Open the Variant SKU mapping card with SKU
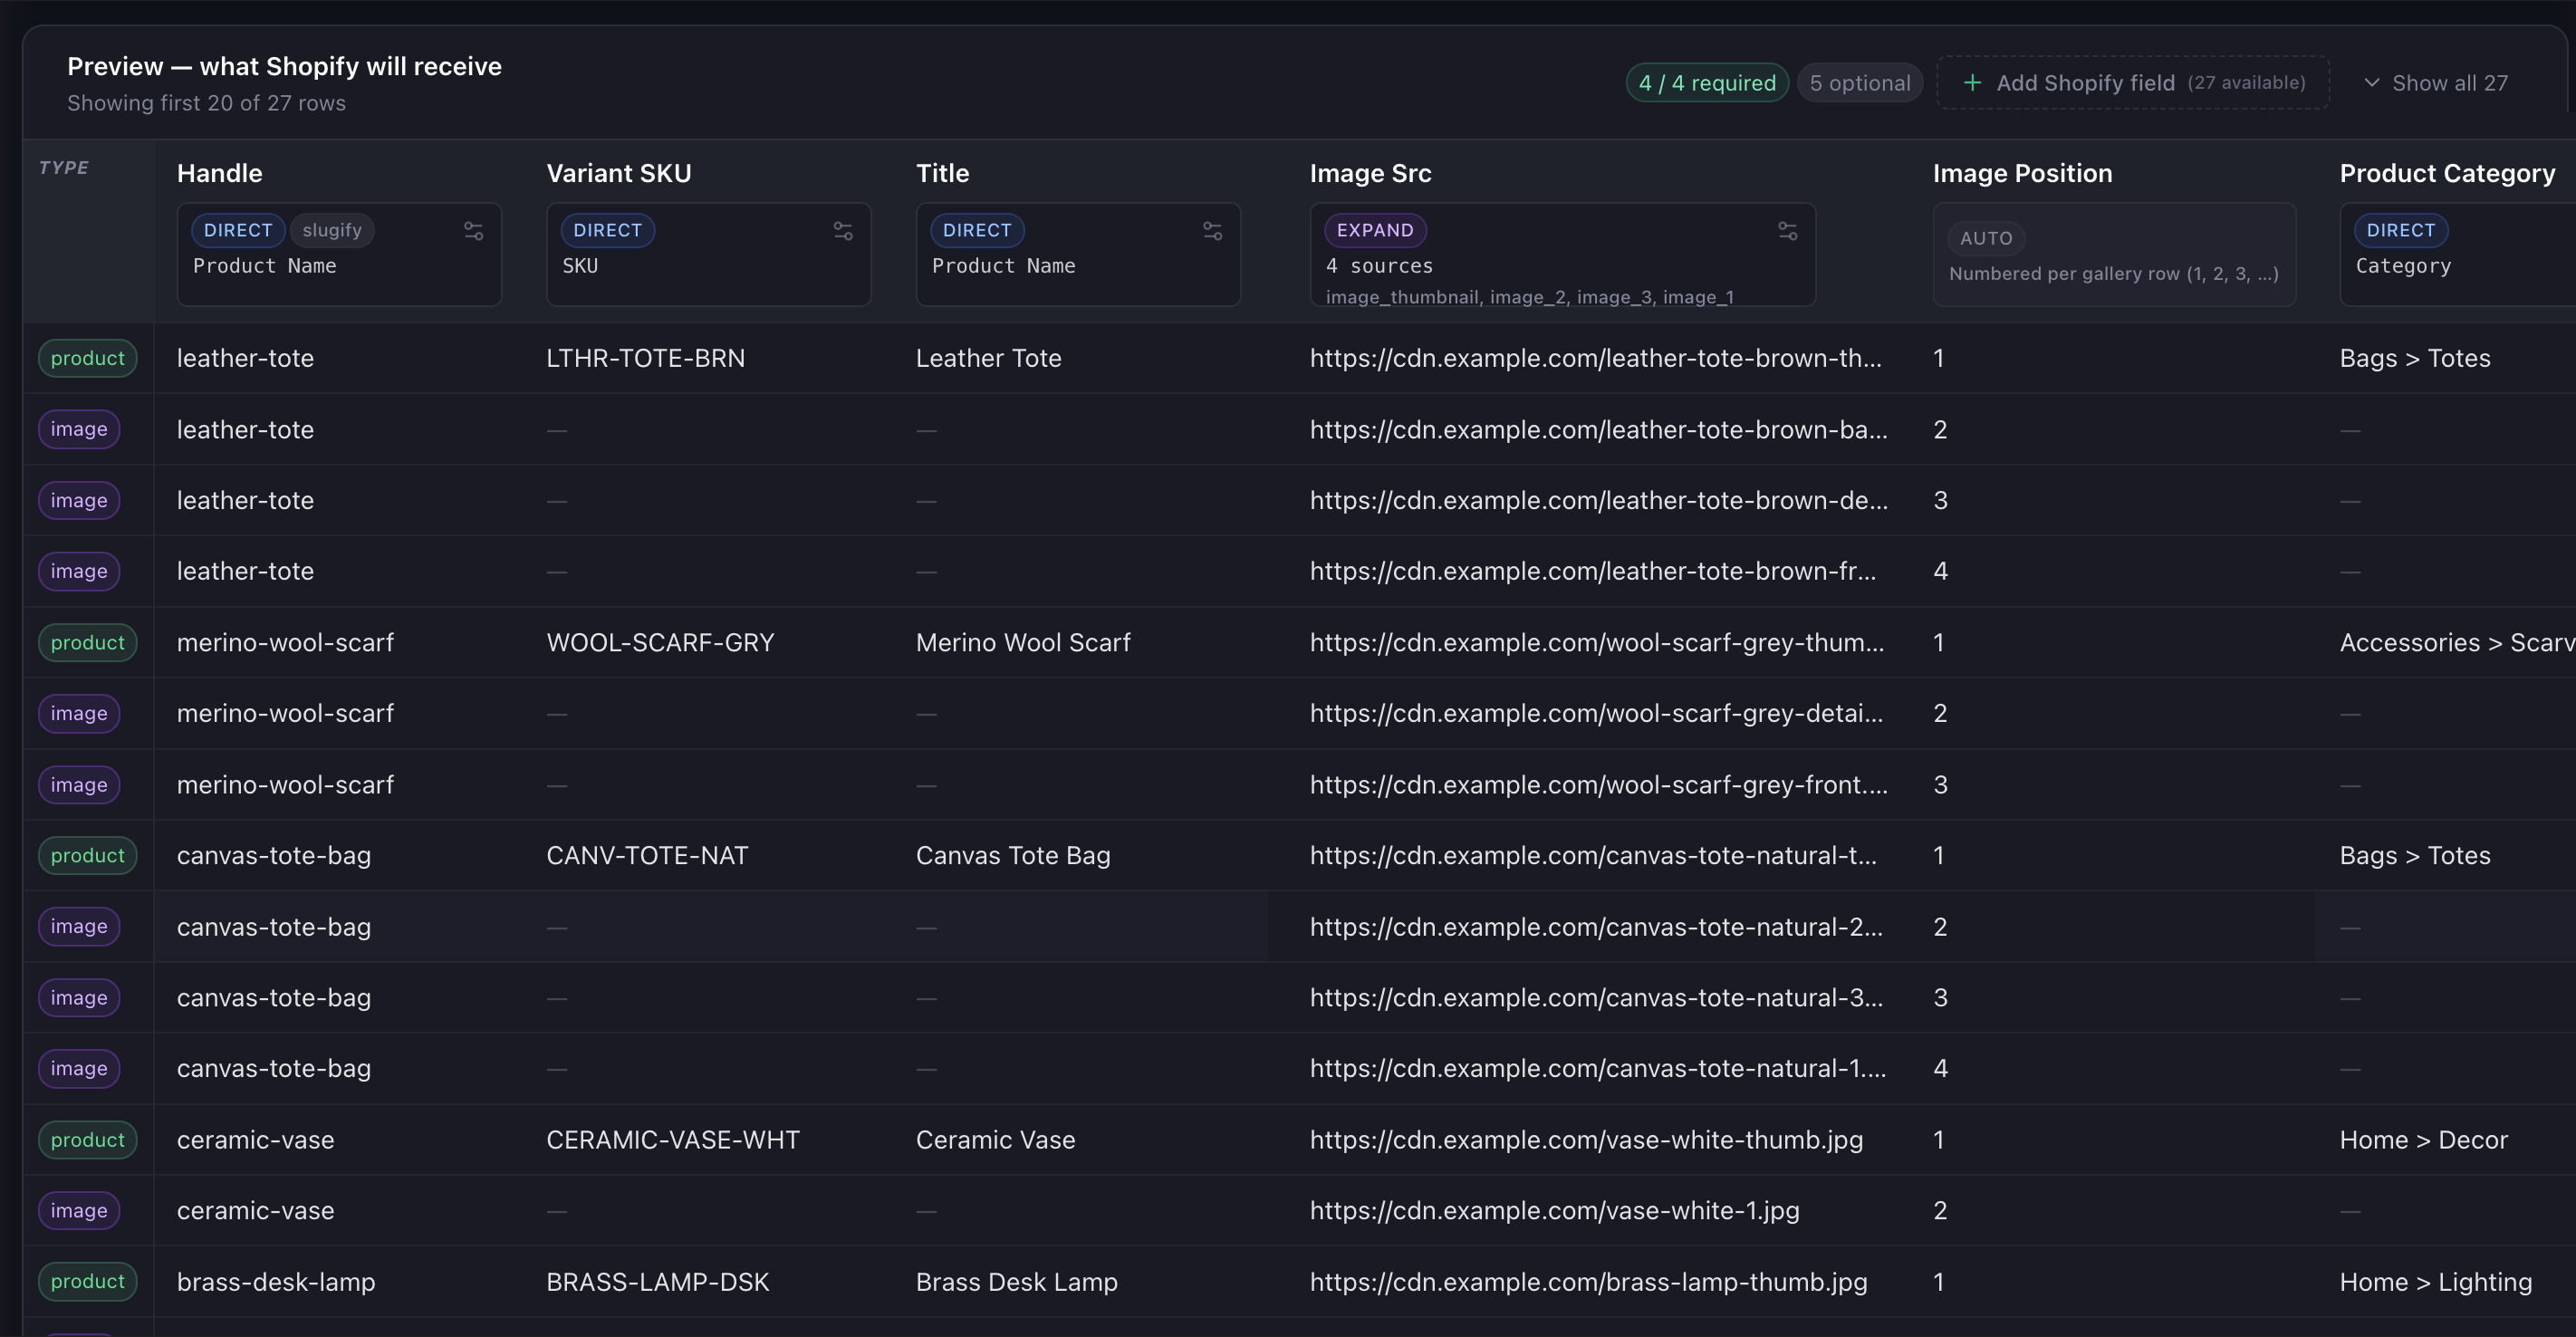This screenshot has height=1337, width=2576. click(708, 255)
